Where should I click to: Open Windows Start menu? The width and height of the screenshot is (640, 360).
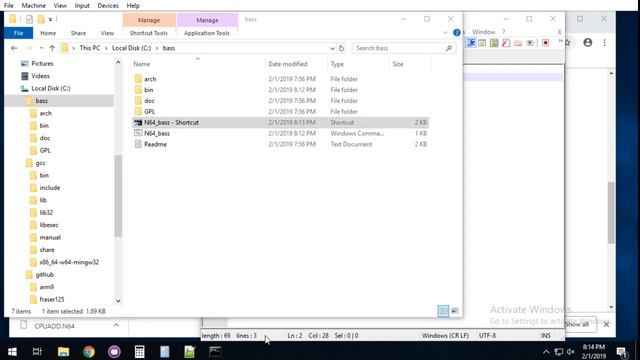(12, 351)
